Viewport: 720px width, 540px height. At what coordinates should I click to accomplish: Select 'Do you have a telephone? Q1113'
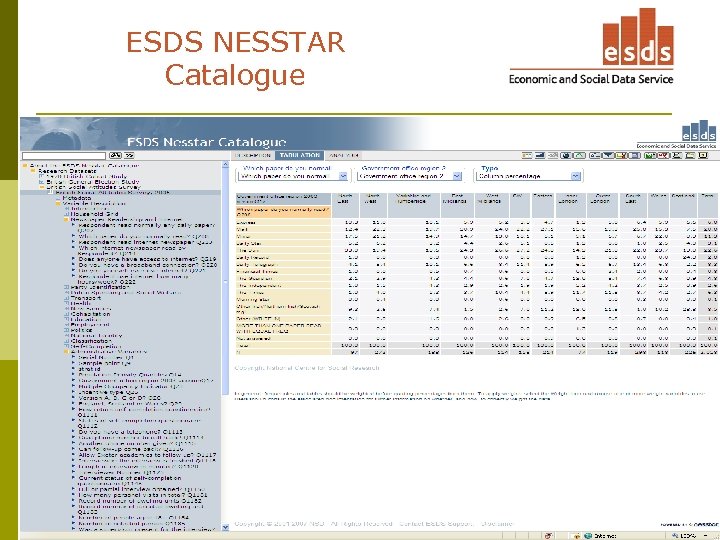(130, 432)
